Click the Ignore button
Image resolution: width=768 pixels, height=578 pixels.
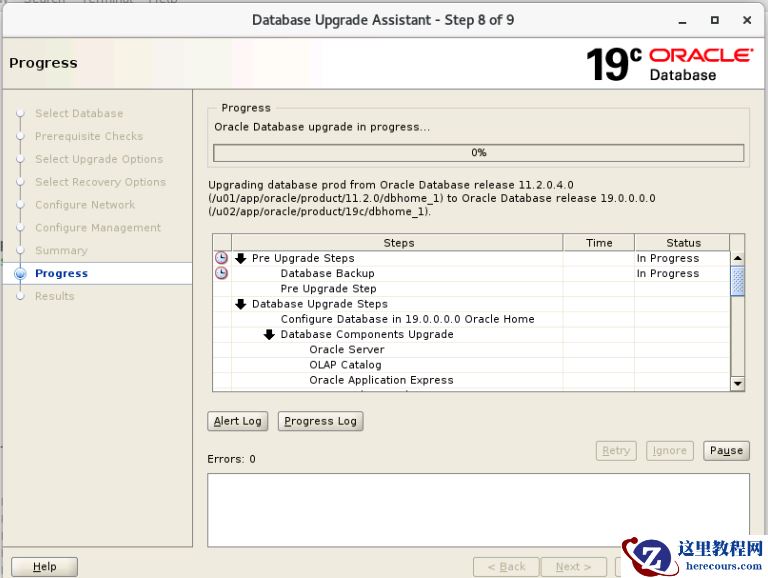[670, 451]
